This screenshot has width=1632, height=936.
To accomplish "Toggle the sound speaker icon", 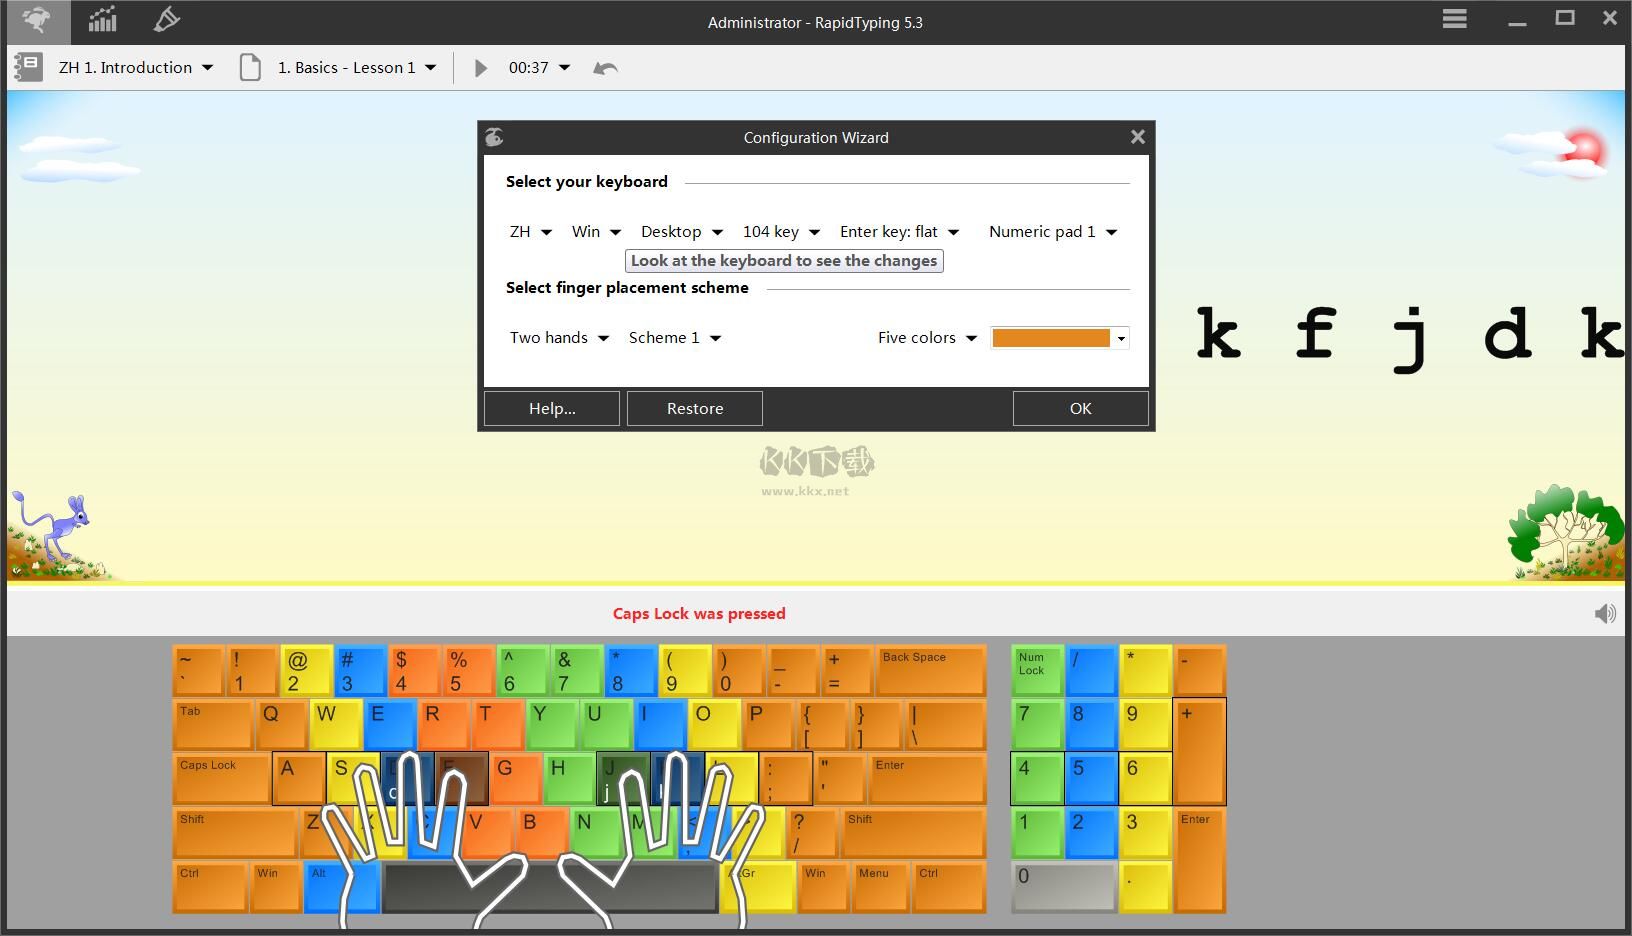I will coord(1604,613).
